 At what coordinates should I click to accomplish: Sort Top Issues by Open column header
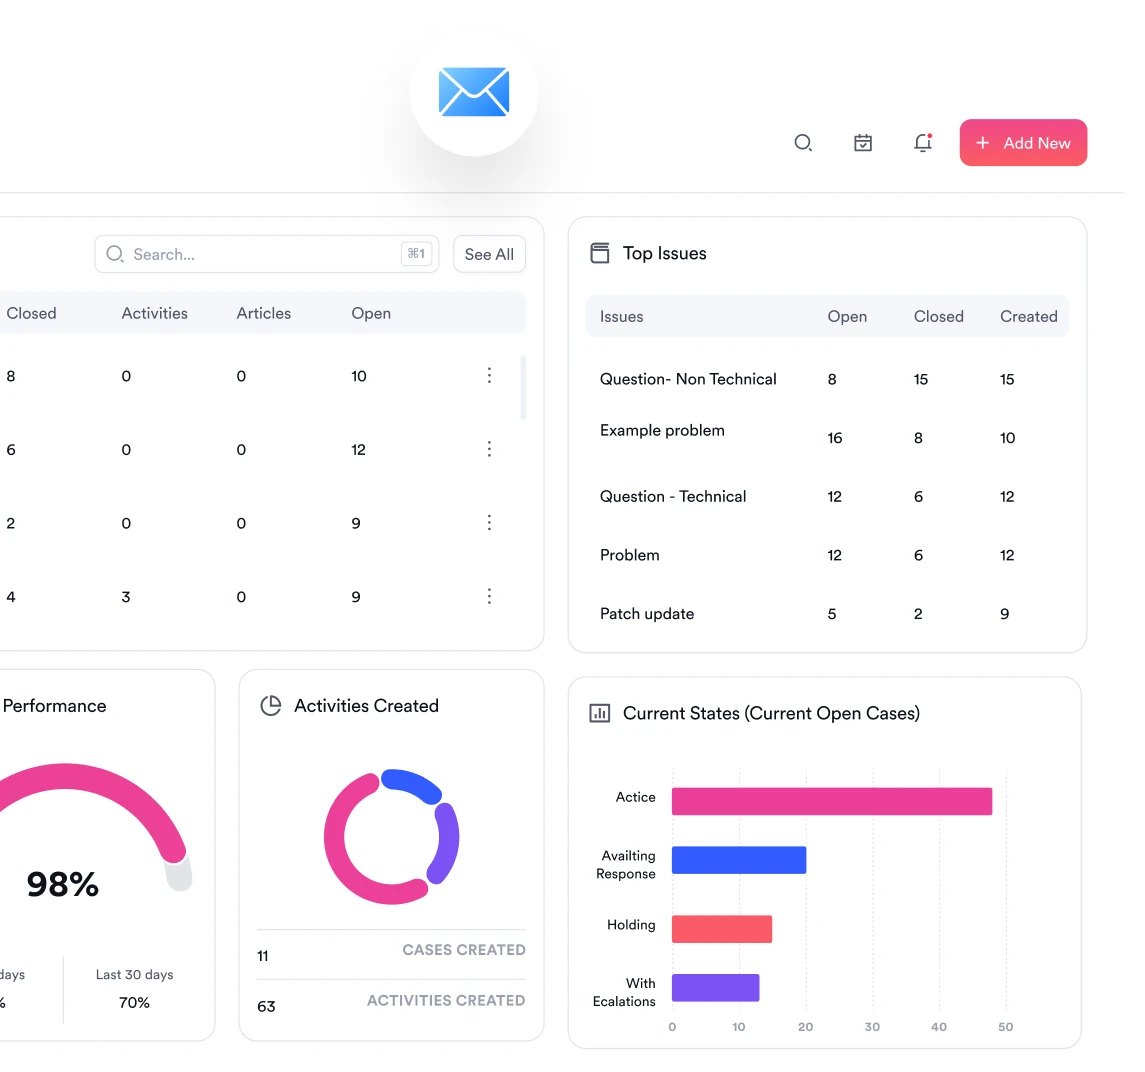click(847, 316)
